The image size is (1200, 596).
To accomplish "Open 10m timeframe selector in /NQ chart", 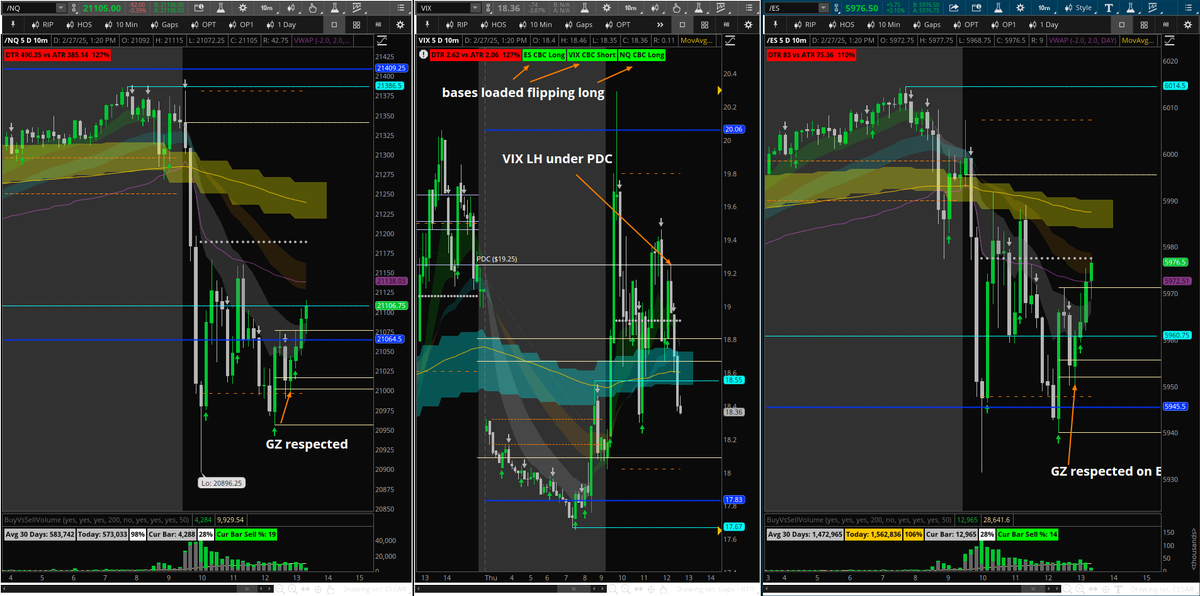I will click(267, 8).
